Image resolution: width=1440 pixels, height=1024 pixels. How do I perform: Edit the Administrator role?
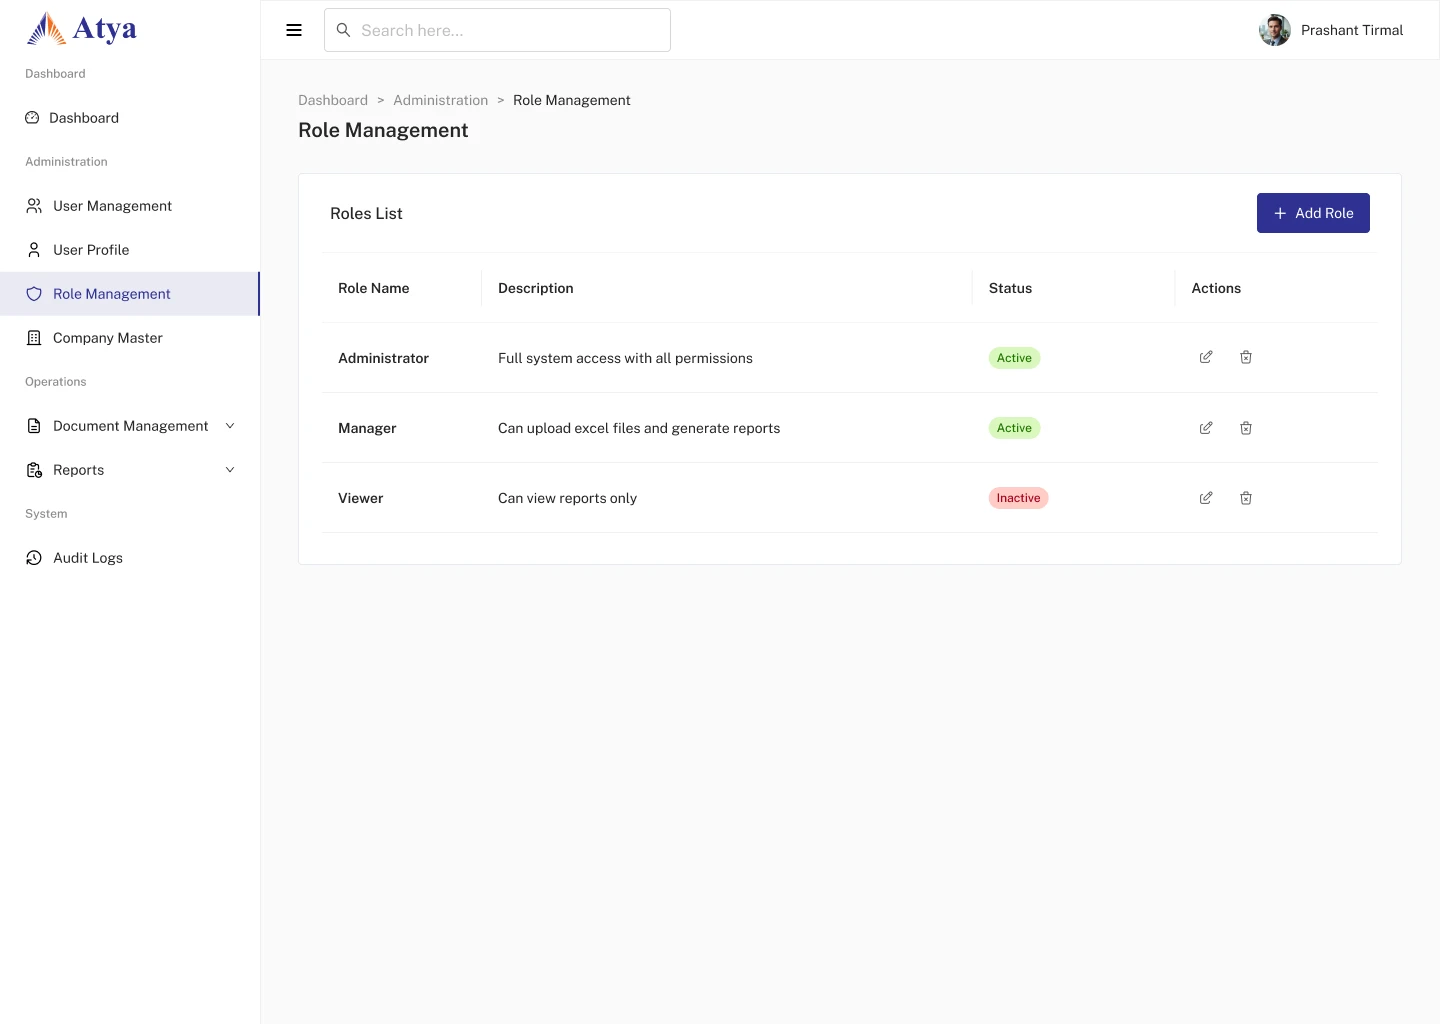coord(1206,357)
